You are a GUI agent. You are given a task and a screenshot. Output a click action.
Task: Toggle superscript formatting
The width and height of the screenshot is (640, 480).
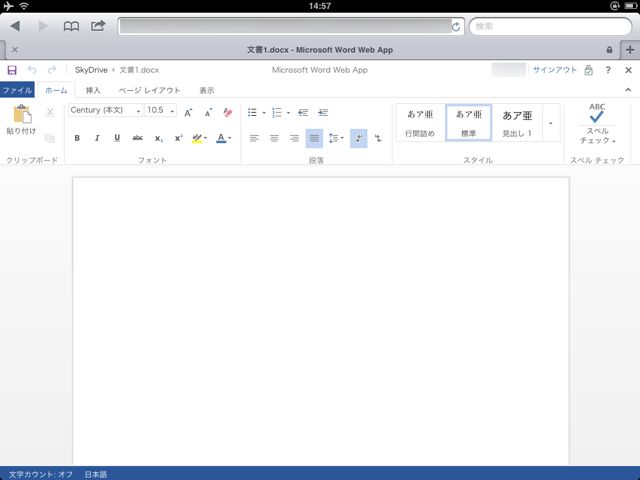point(178,138)
